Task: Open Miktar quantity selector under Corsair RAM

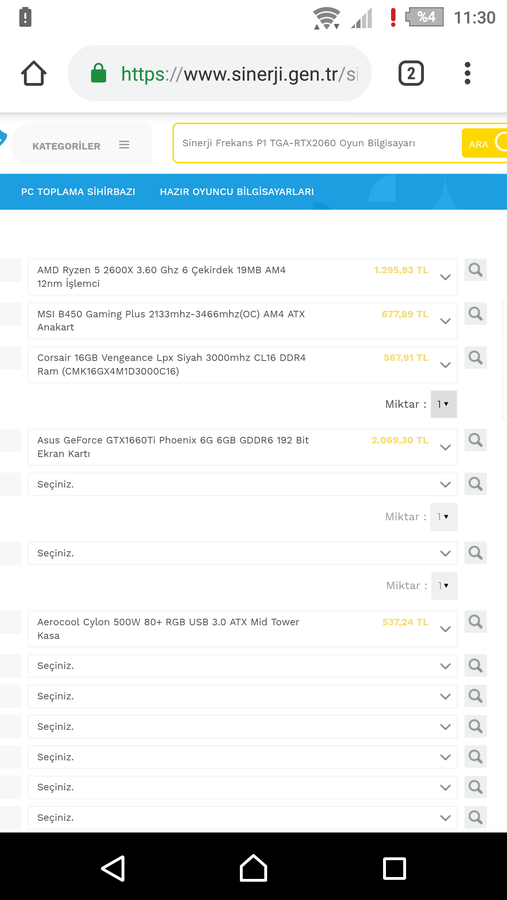Action: [444, 404]
